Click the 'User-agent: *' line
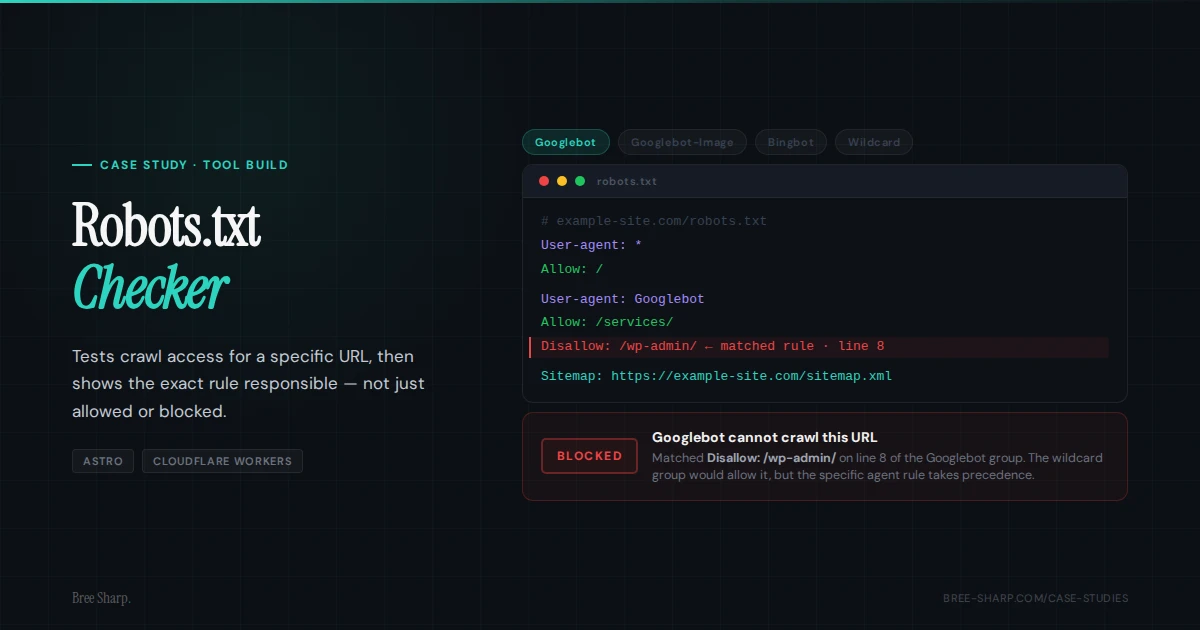 (x=591, y=245)
